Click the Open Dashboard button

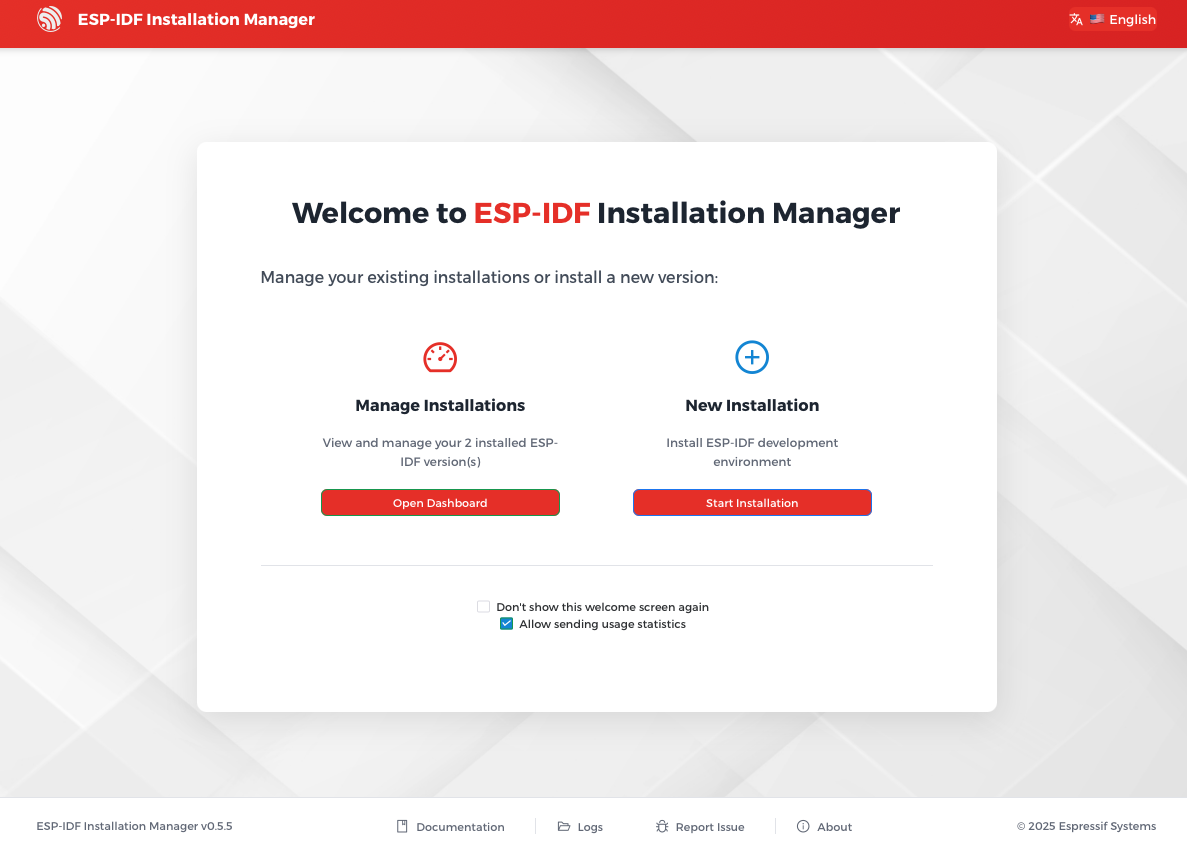[x=440, y=502]
